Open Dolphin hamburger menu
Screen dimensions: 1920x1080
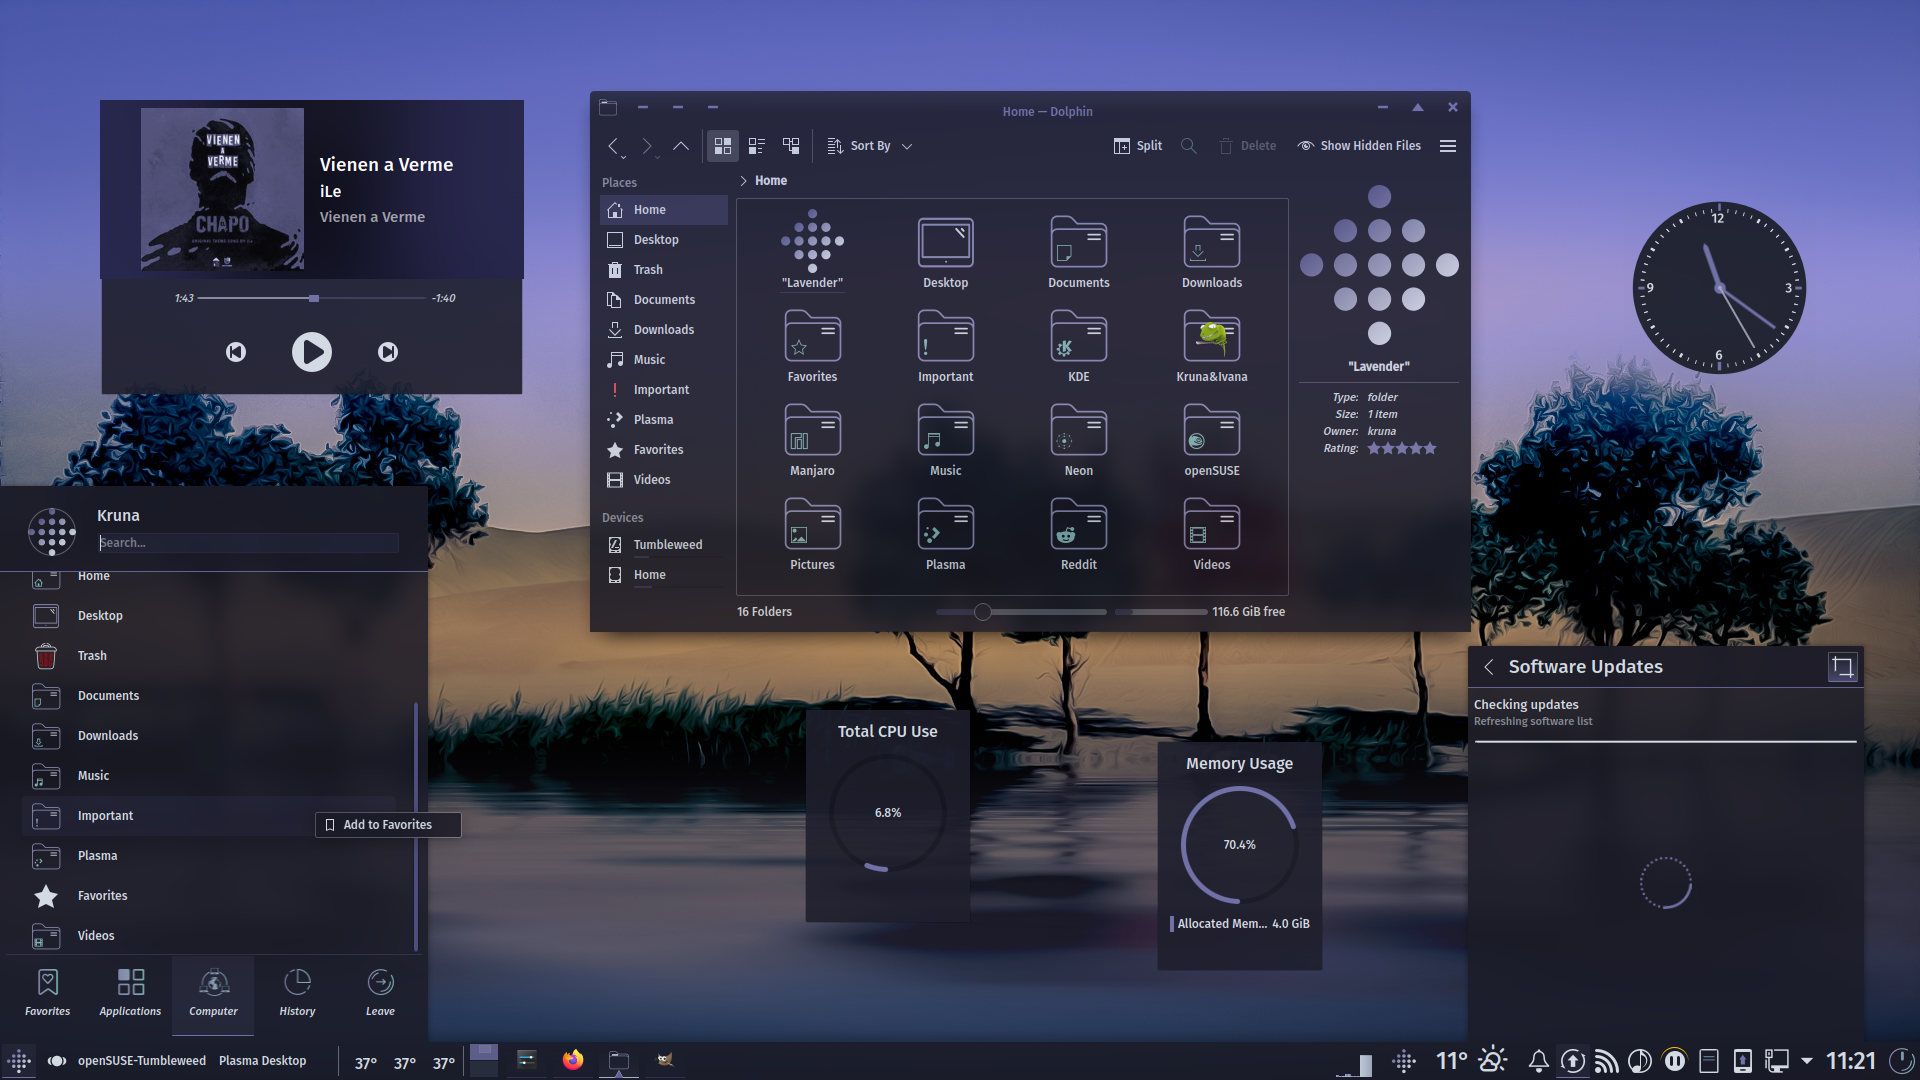point(1447,146)
